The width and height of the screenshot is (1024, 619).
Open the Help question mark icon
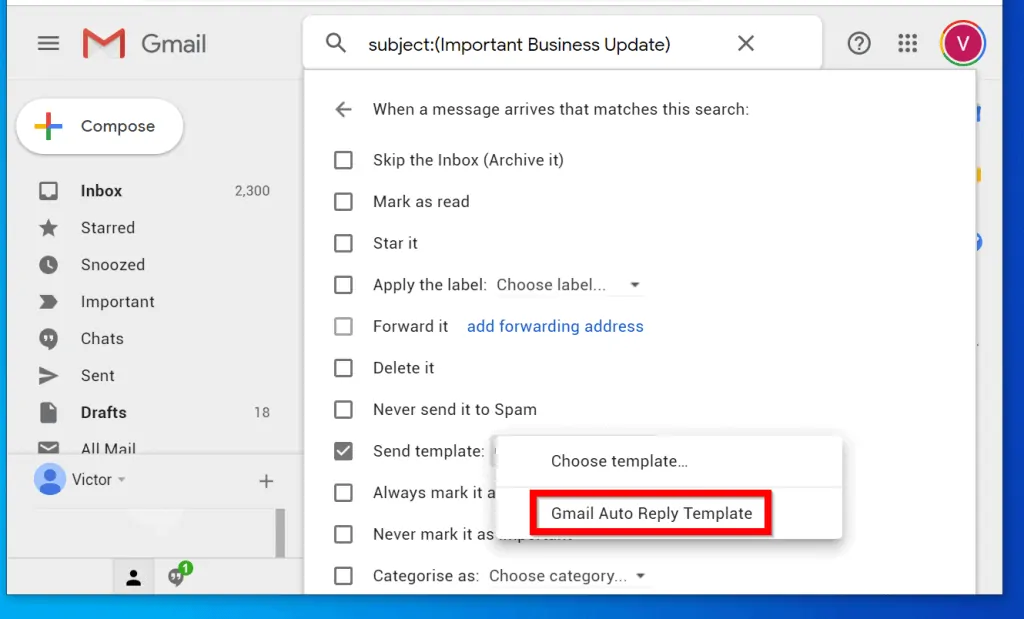pyautogui.click(x=858, y=43)
